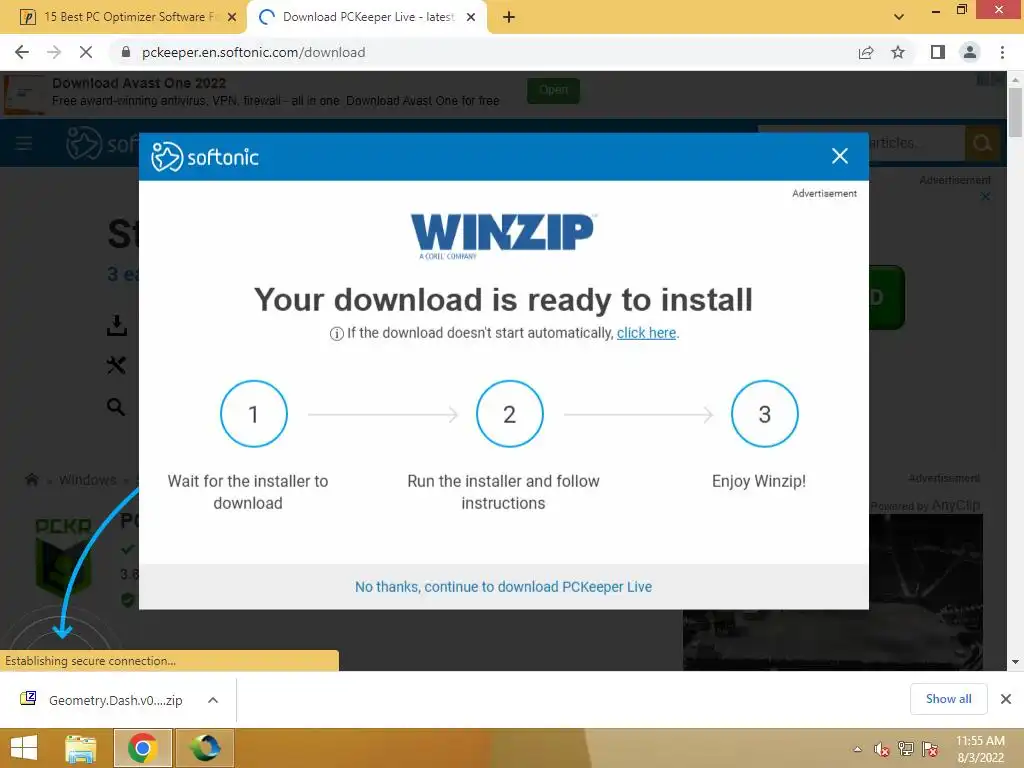
Task: Click the magnifier icon on page
Action: coord(116,407)
